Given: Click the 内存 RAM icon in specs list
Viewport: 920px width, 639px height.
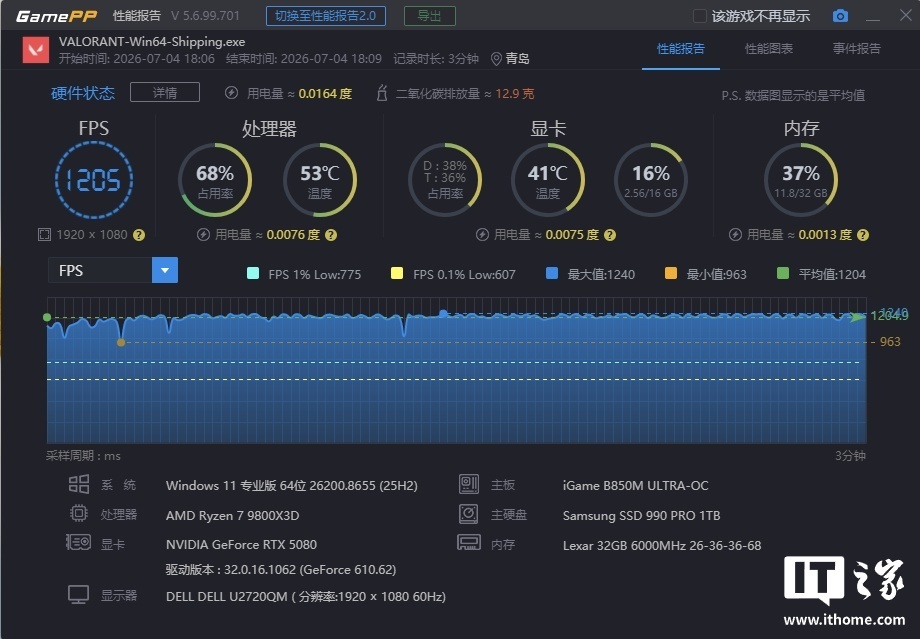Looking at the screenshot, I should tap(469, 542).
